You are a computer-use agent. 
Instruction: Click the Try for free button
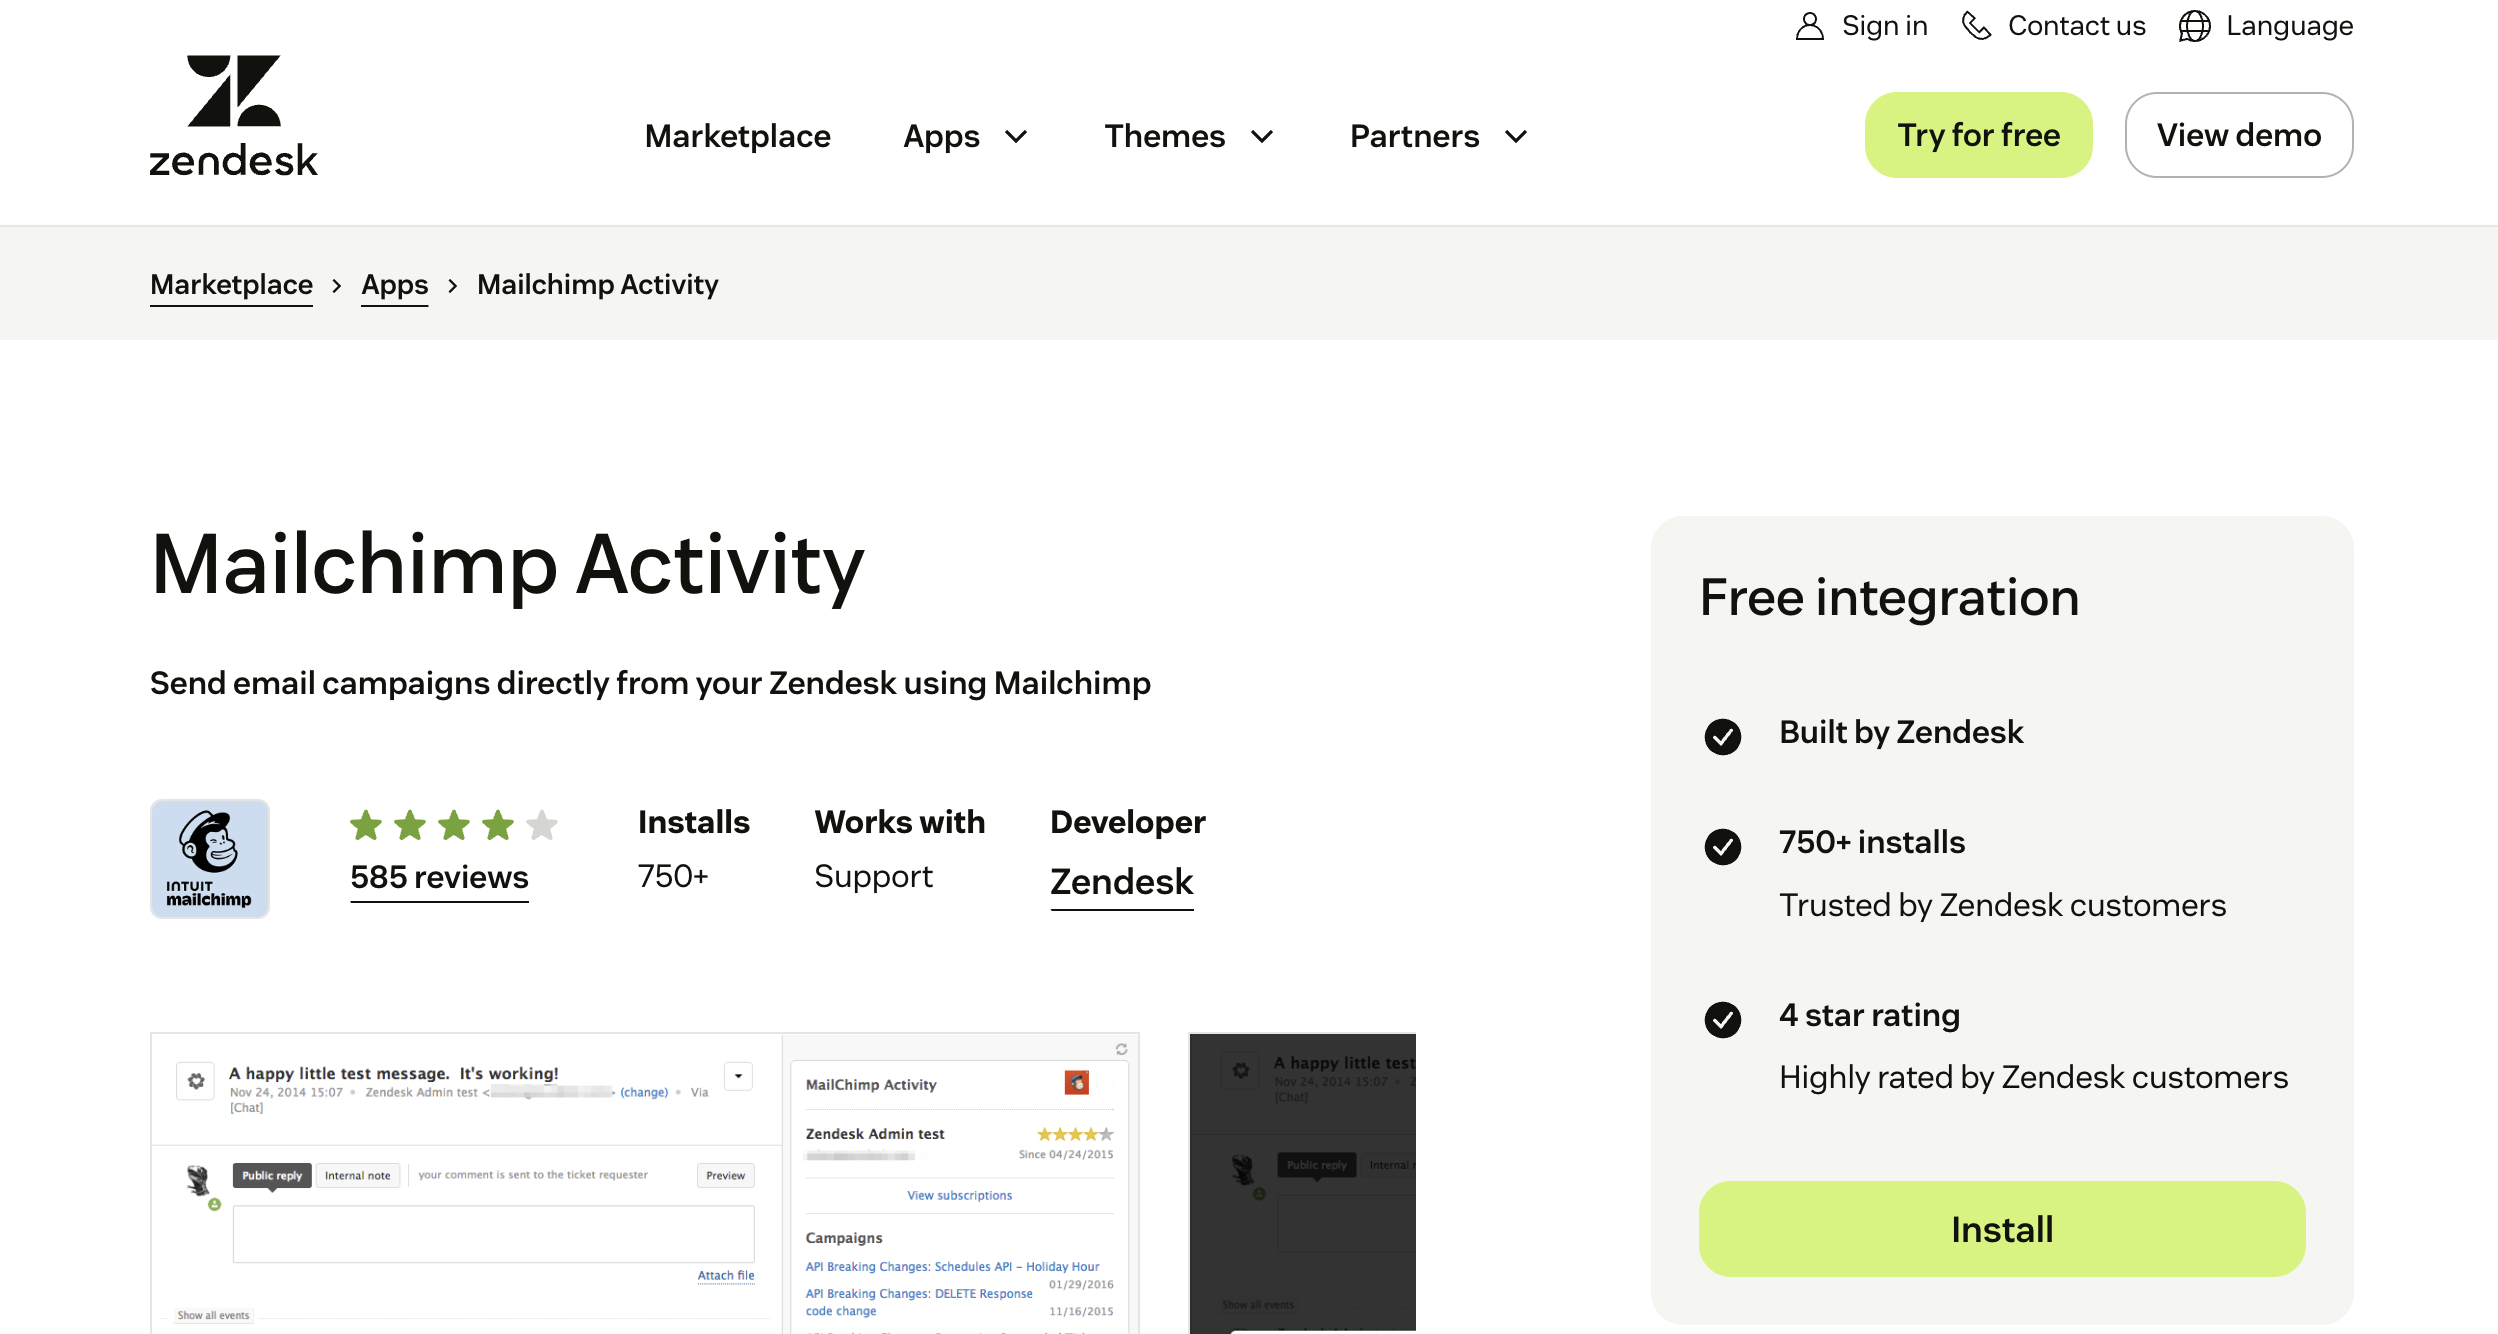pyautogui.click(x=1978, y=134)
